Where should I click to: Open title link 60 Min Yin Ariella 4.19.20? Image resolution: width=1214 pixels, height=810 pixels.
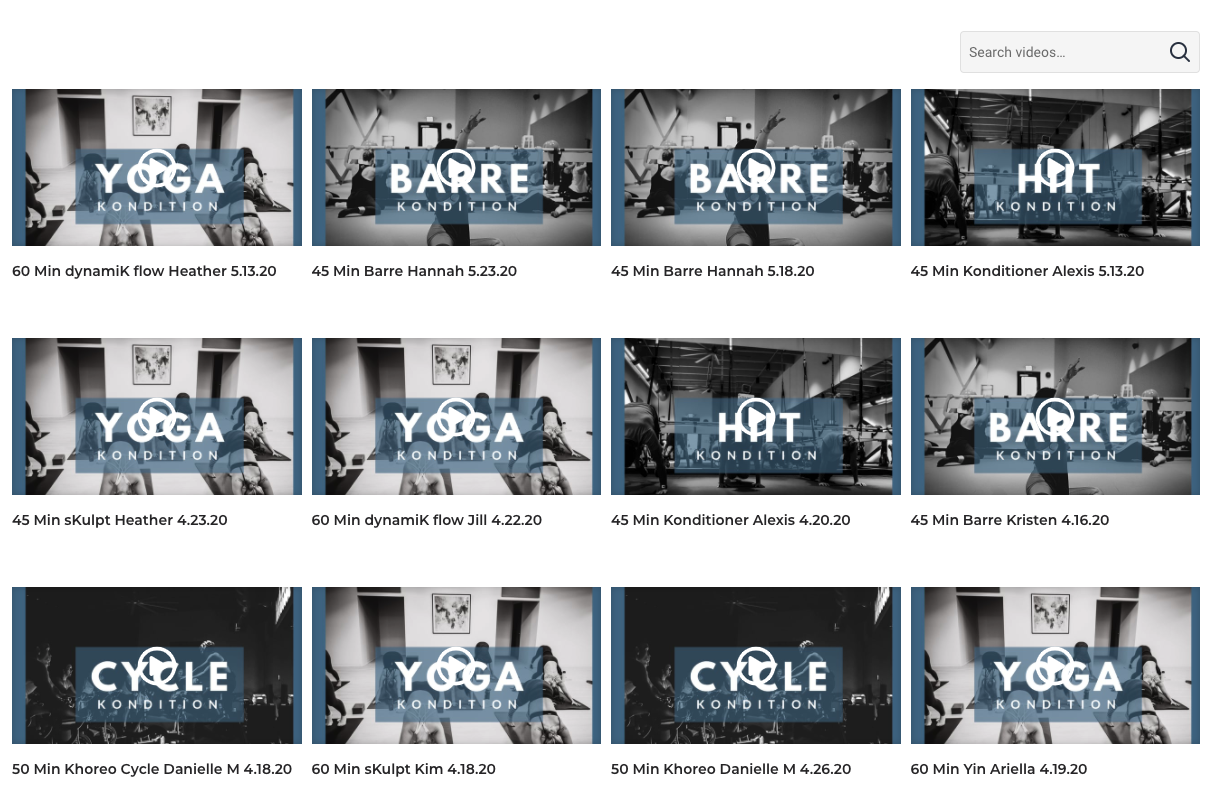[999, 769]
